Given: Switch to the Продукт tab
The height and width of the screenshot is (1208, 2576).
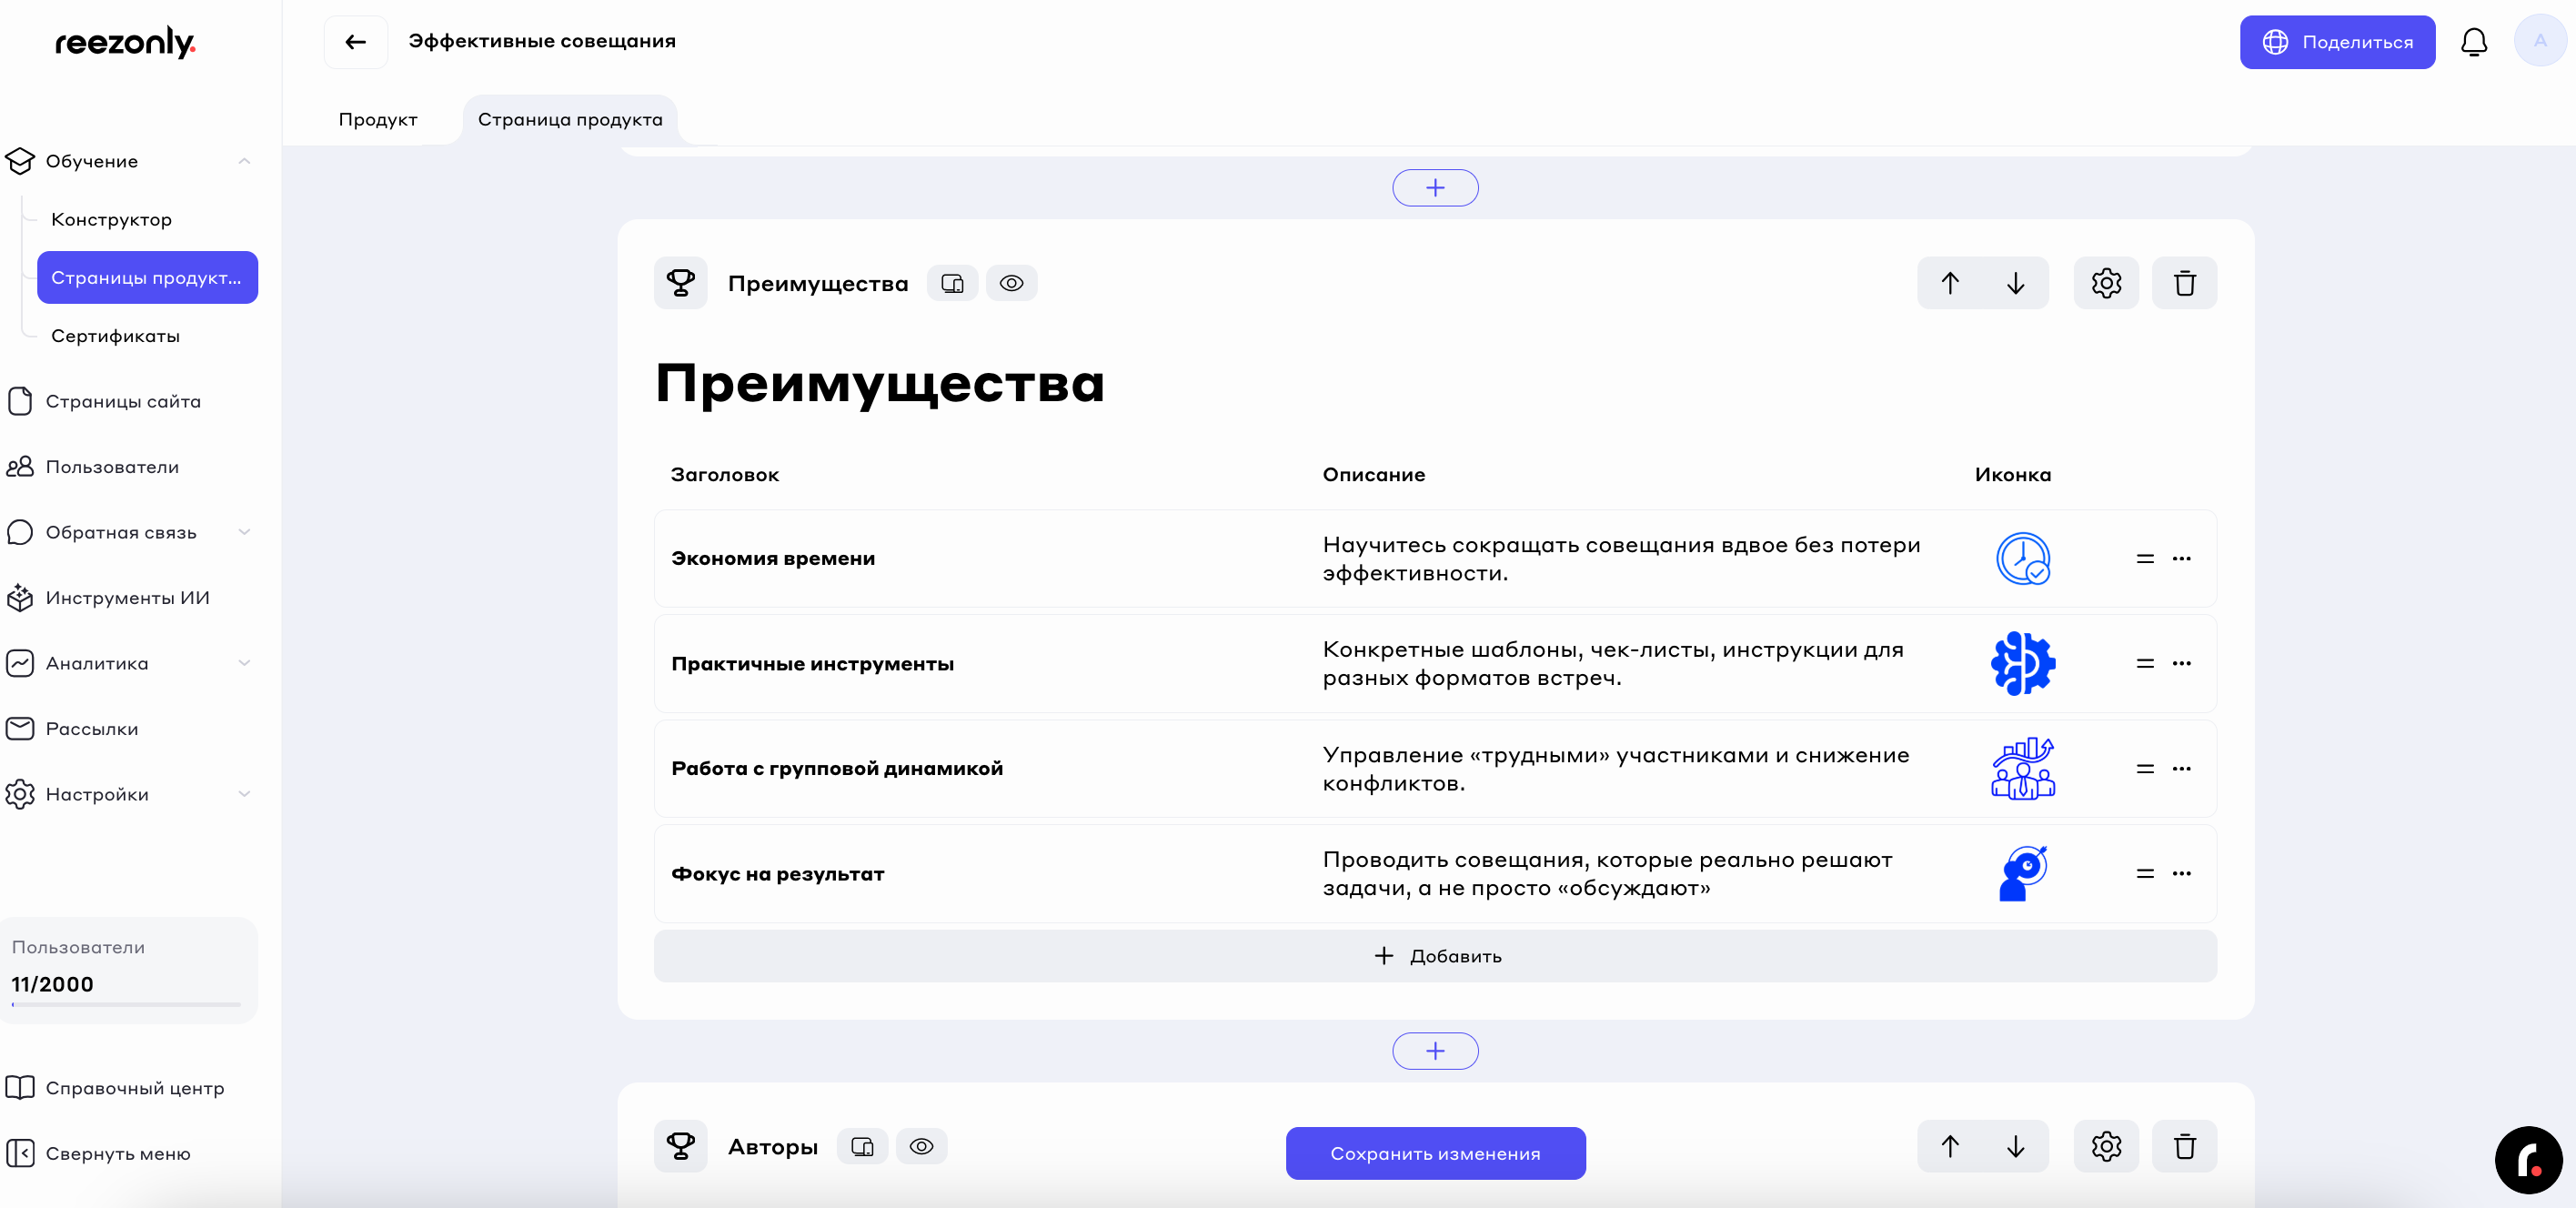Looking at the screenshot, I should coord(378,119).
